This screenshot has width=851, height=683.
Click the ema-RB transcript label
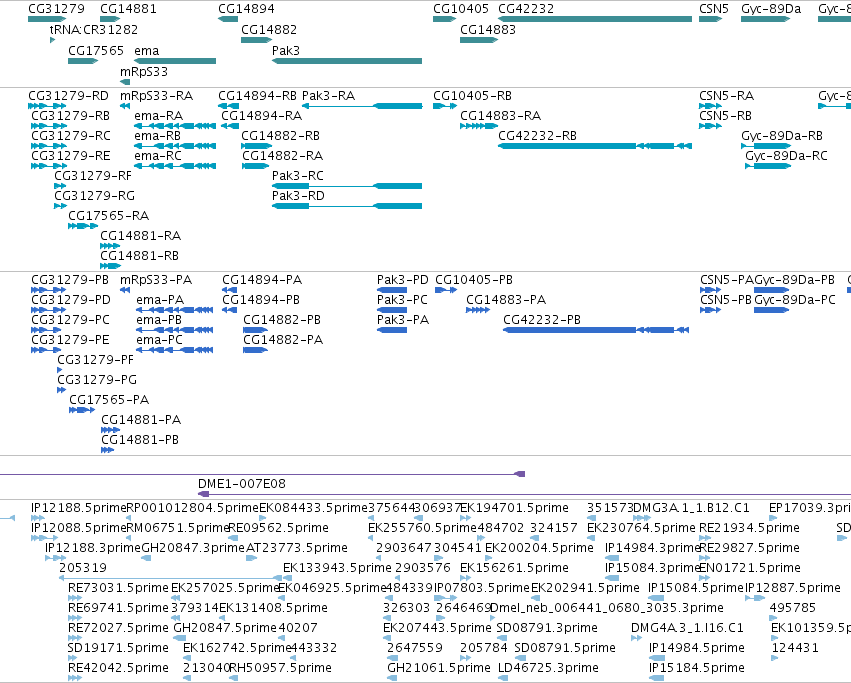click(x=157, y=135)
